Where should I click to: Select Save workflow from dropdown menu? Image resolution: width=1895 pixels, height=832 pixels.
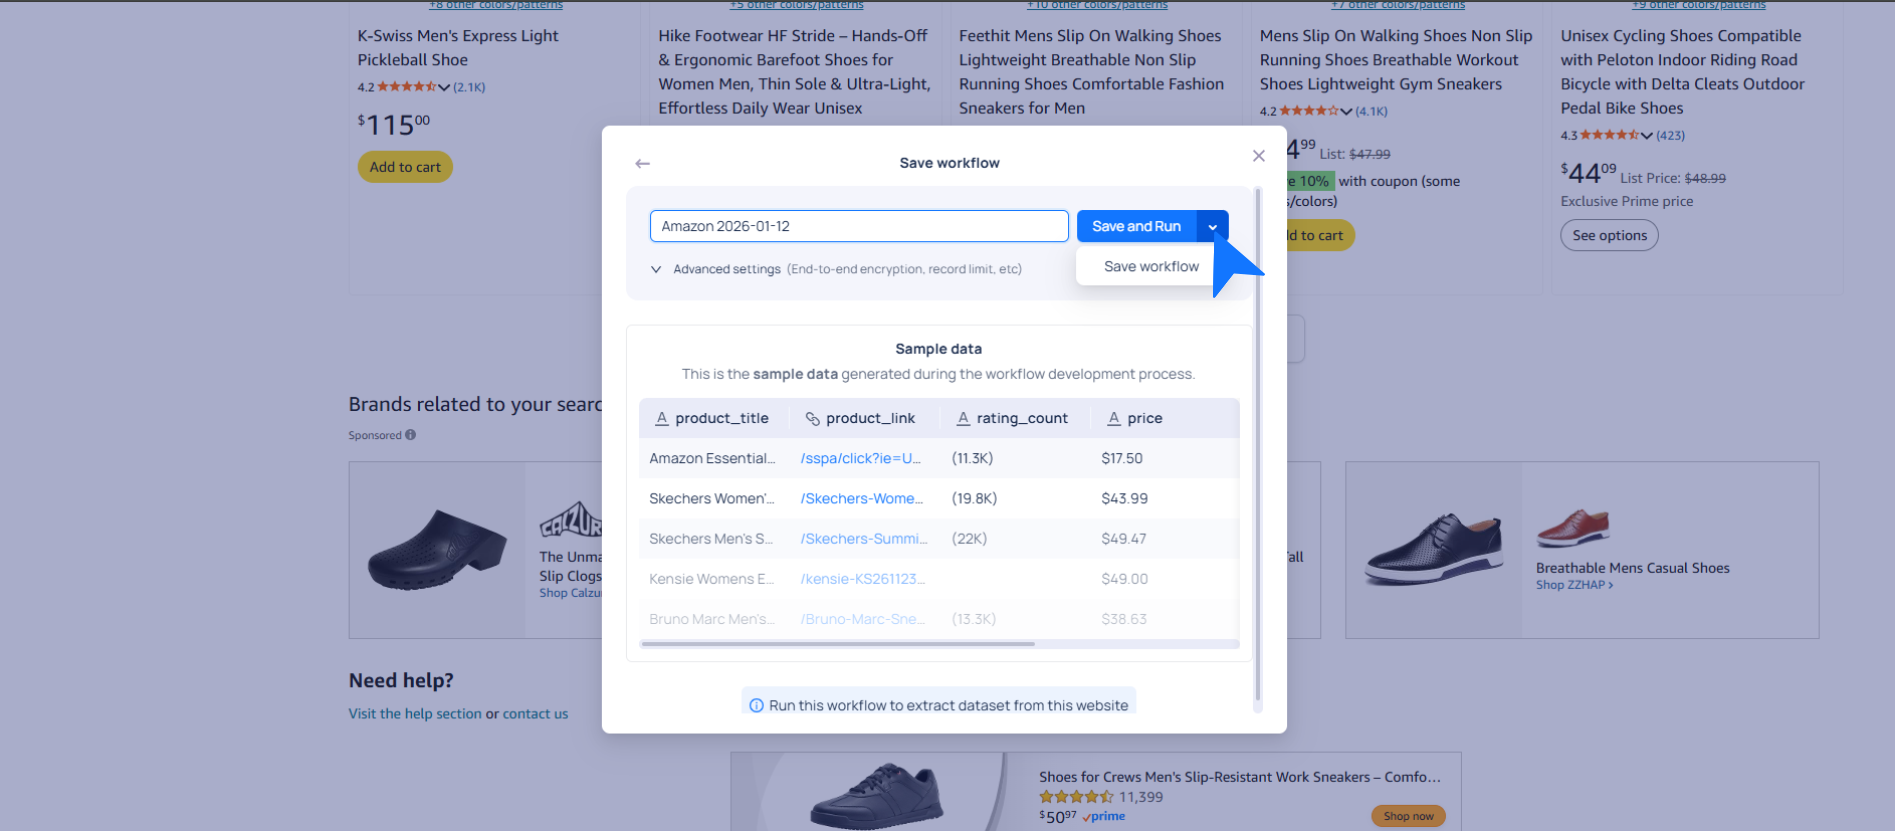(1150, 267)
